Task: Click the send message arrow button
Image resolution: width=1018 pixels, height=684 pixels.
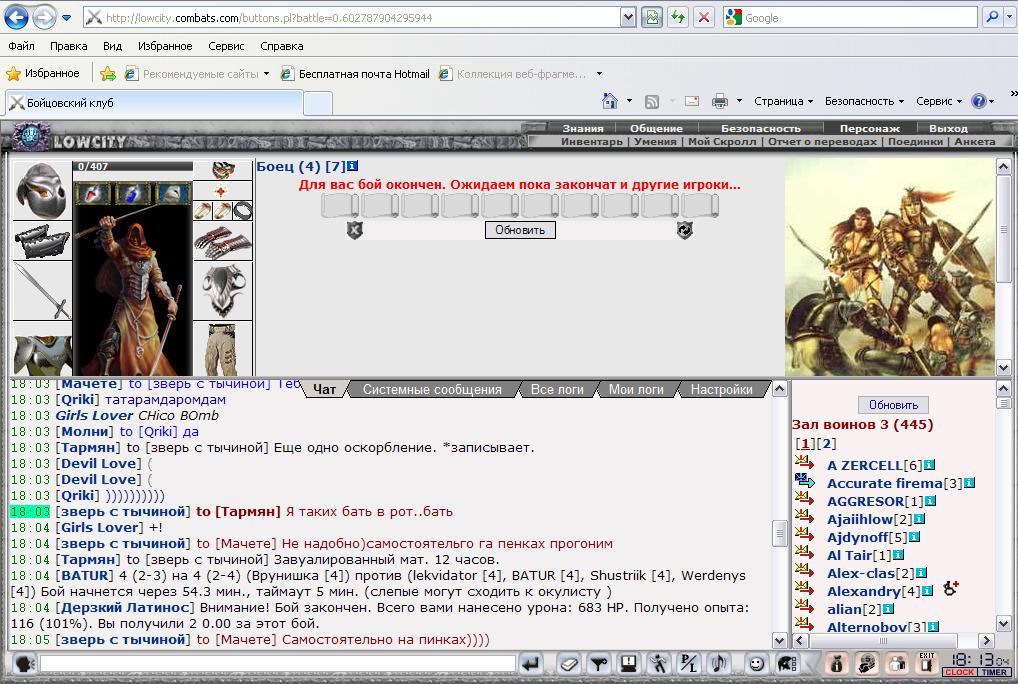Action: pos(531,664)
